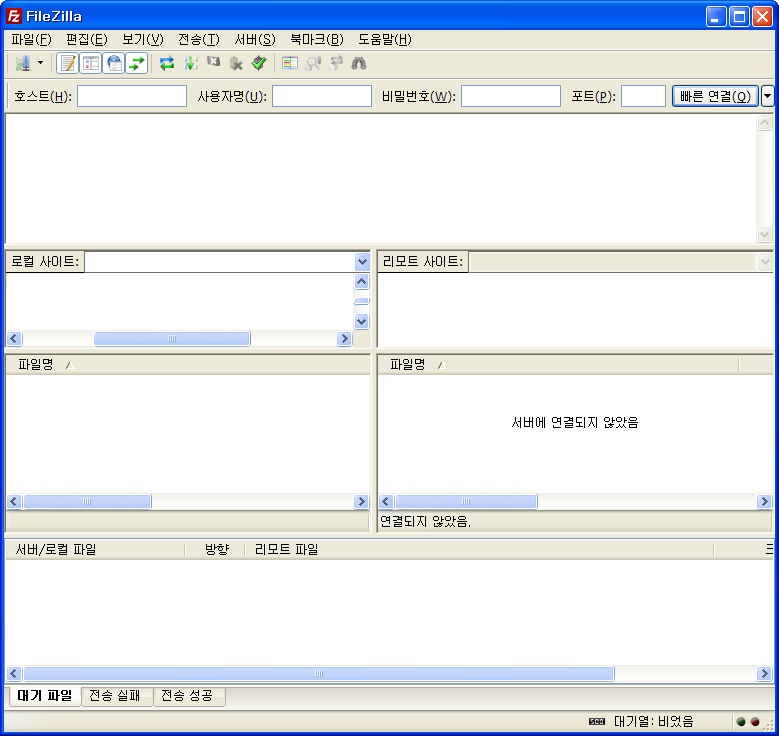Toggle the message log display
779x736 pixels.
tap(67, 63)
